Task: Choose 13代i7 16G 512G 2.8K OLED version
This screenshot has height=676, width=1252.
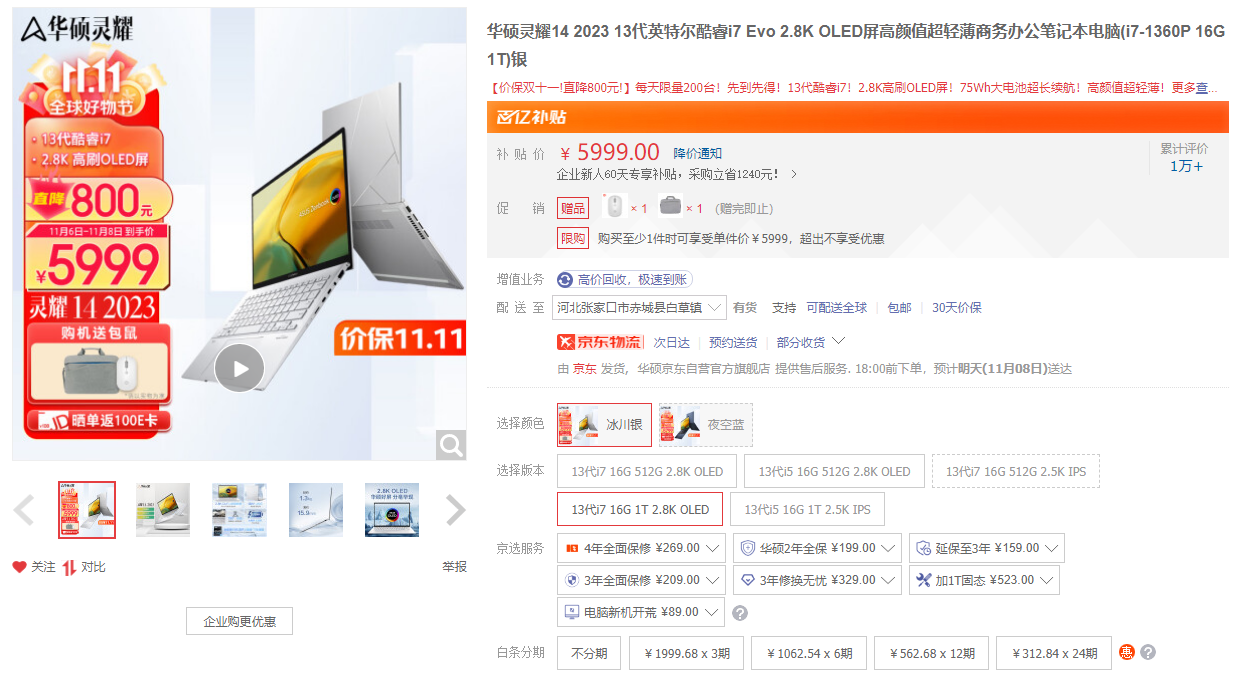Action: pyautogui.click(x=647, y=472)
